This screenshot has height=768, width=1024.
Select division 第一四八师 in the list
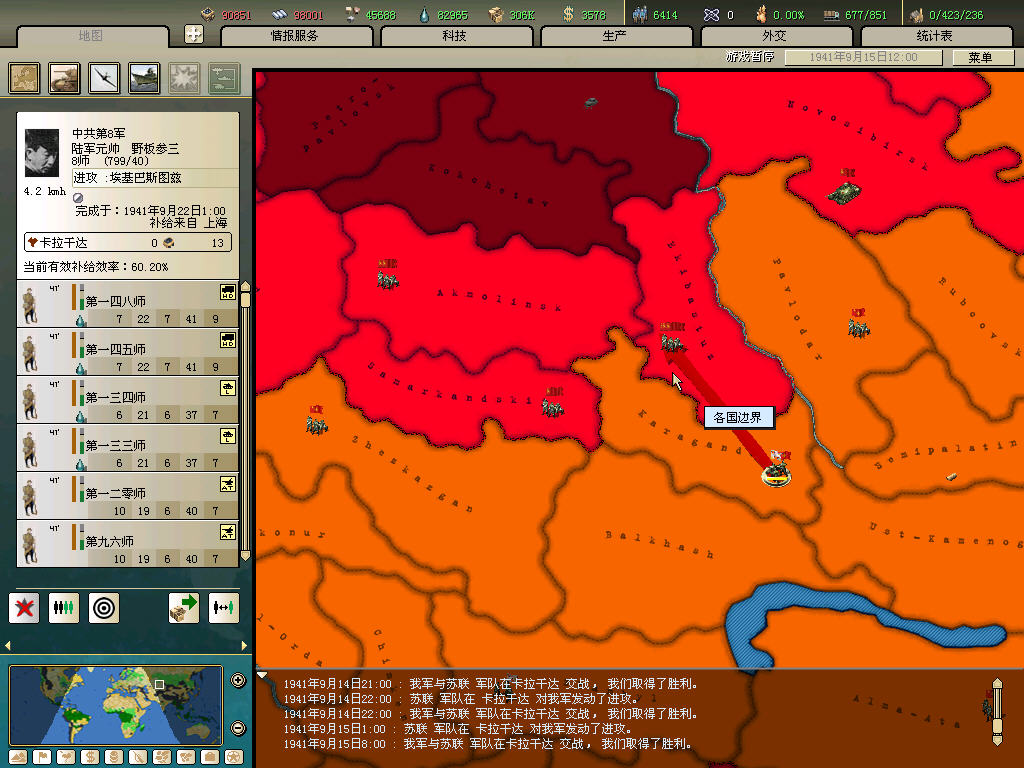(x=127, y=304)
